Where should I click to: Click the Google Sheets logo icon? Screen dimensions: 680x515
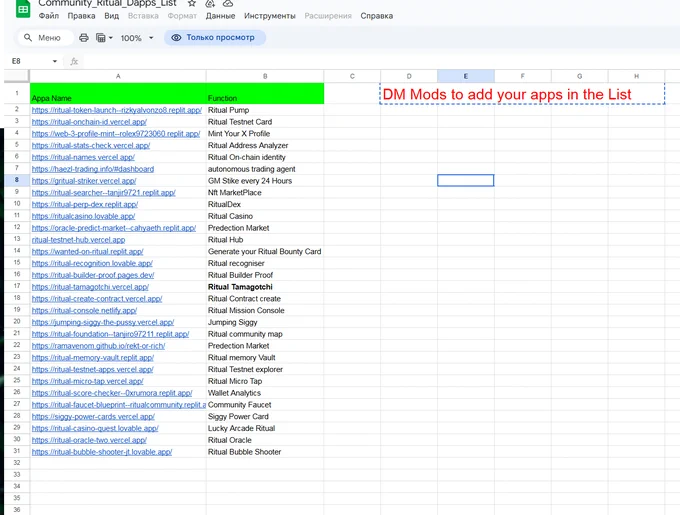click(x=23, y=9)
